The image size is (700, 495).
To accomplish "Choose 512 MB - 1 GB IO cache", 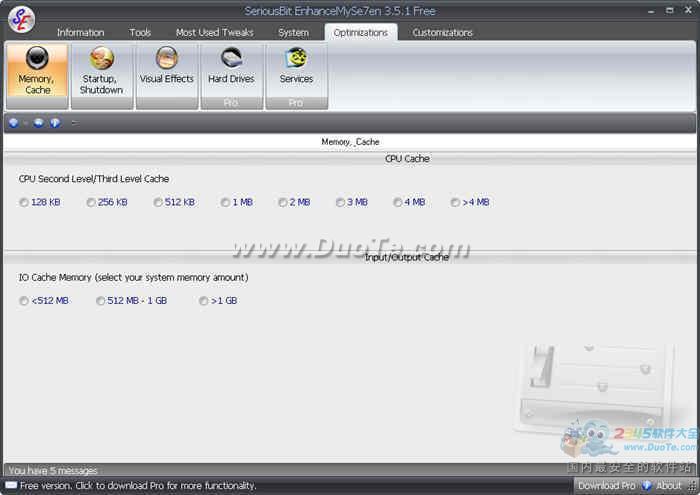I will [x=132, y=301].
